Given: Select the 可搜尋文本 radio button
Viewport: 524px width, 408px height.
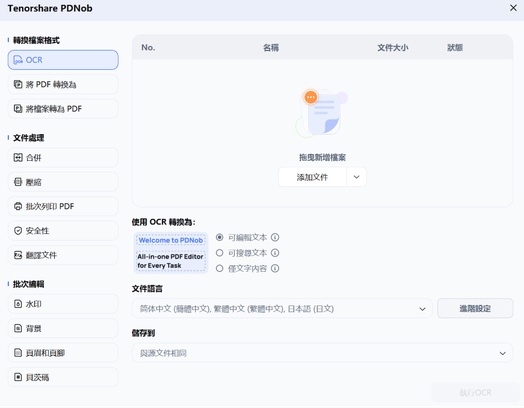Looking at the screenshot, I should (220, 253).
